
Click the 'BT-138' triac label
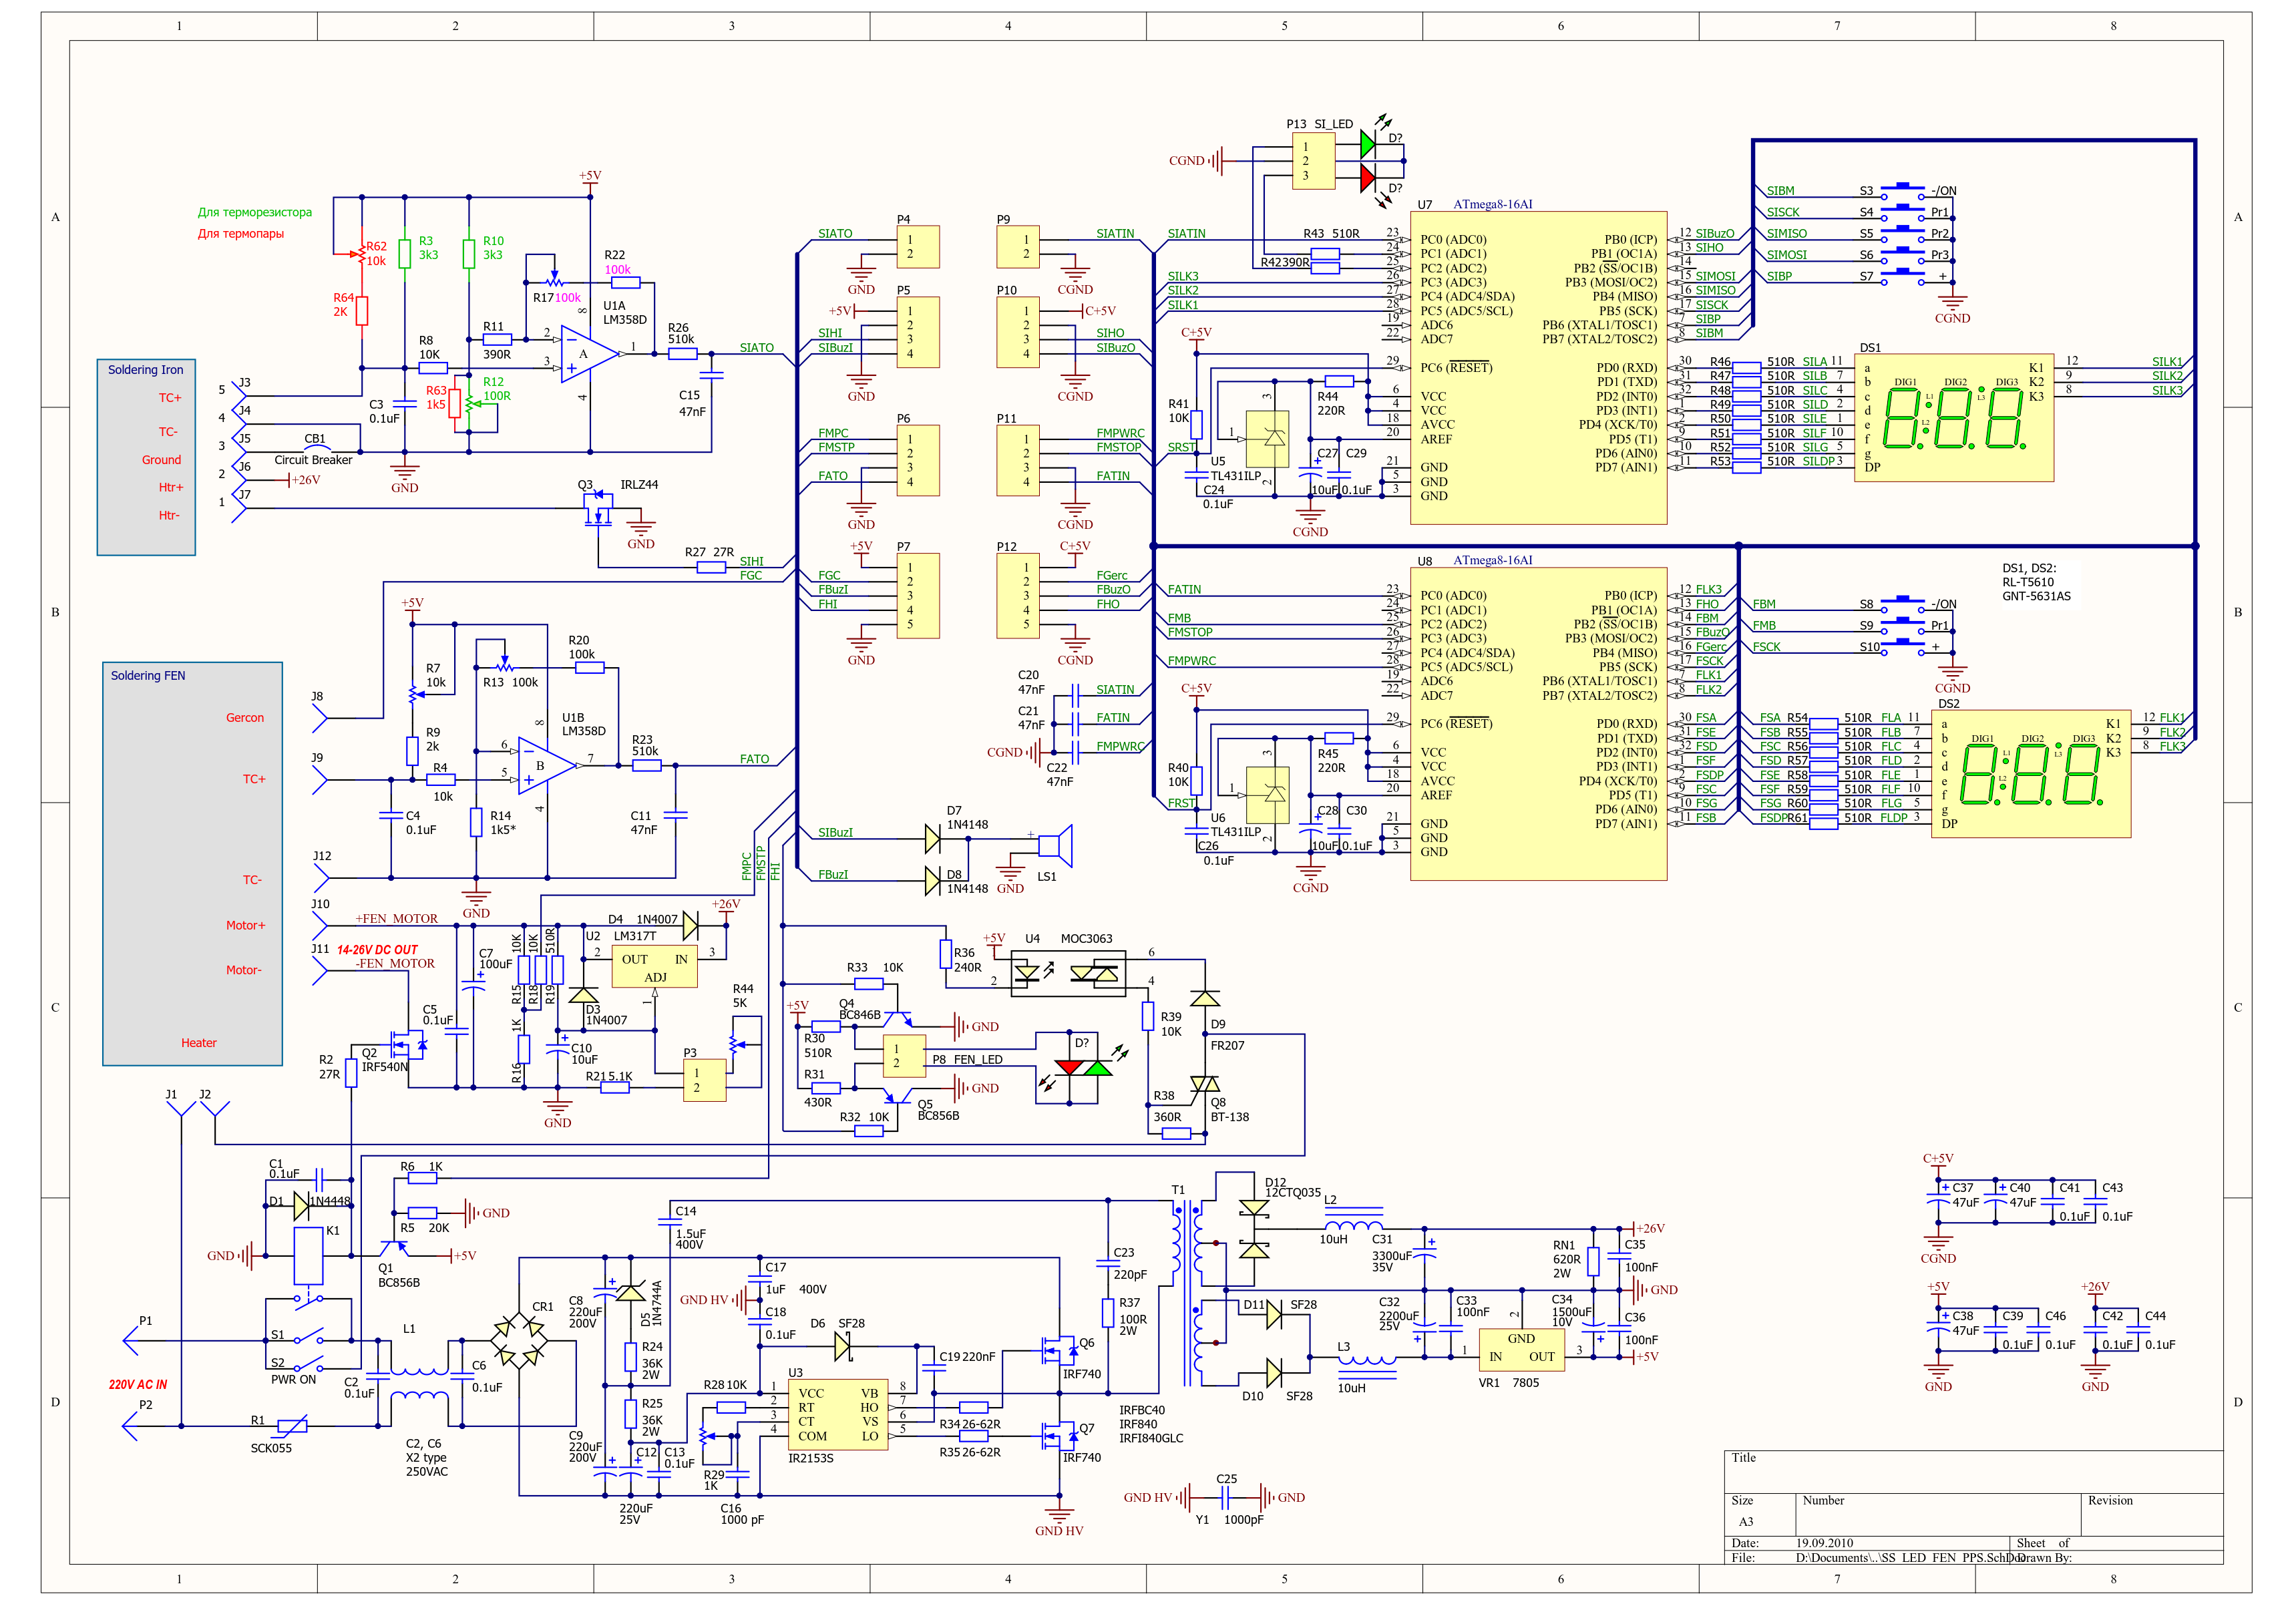pos(1230,1117)
